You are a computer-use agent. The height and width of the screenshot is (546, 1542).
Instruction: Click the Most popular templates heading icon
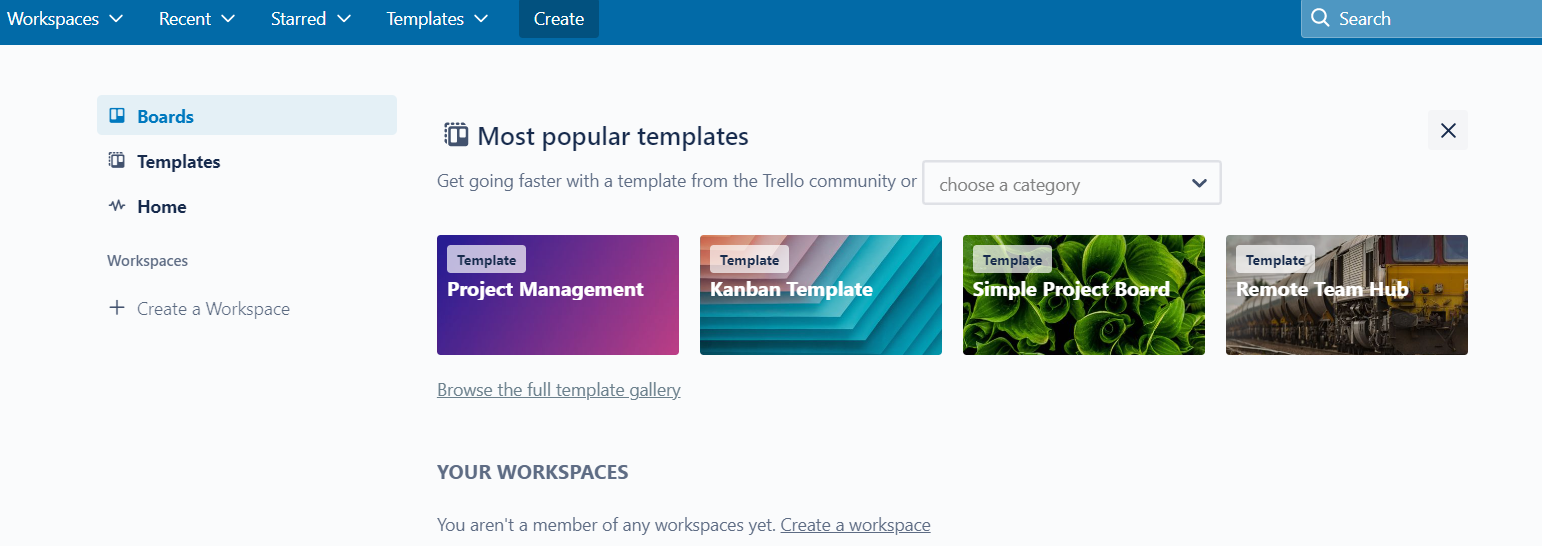456,134
